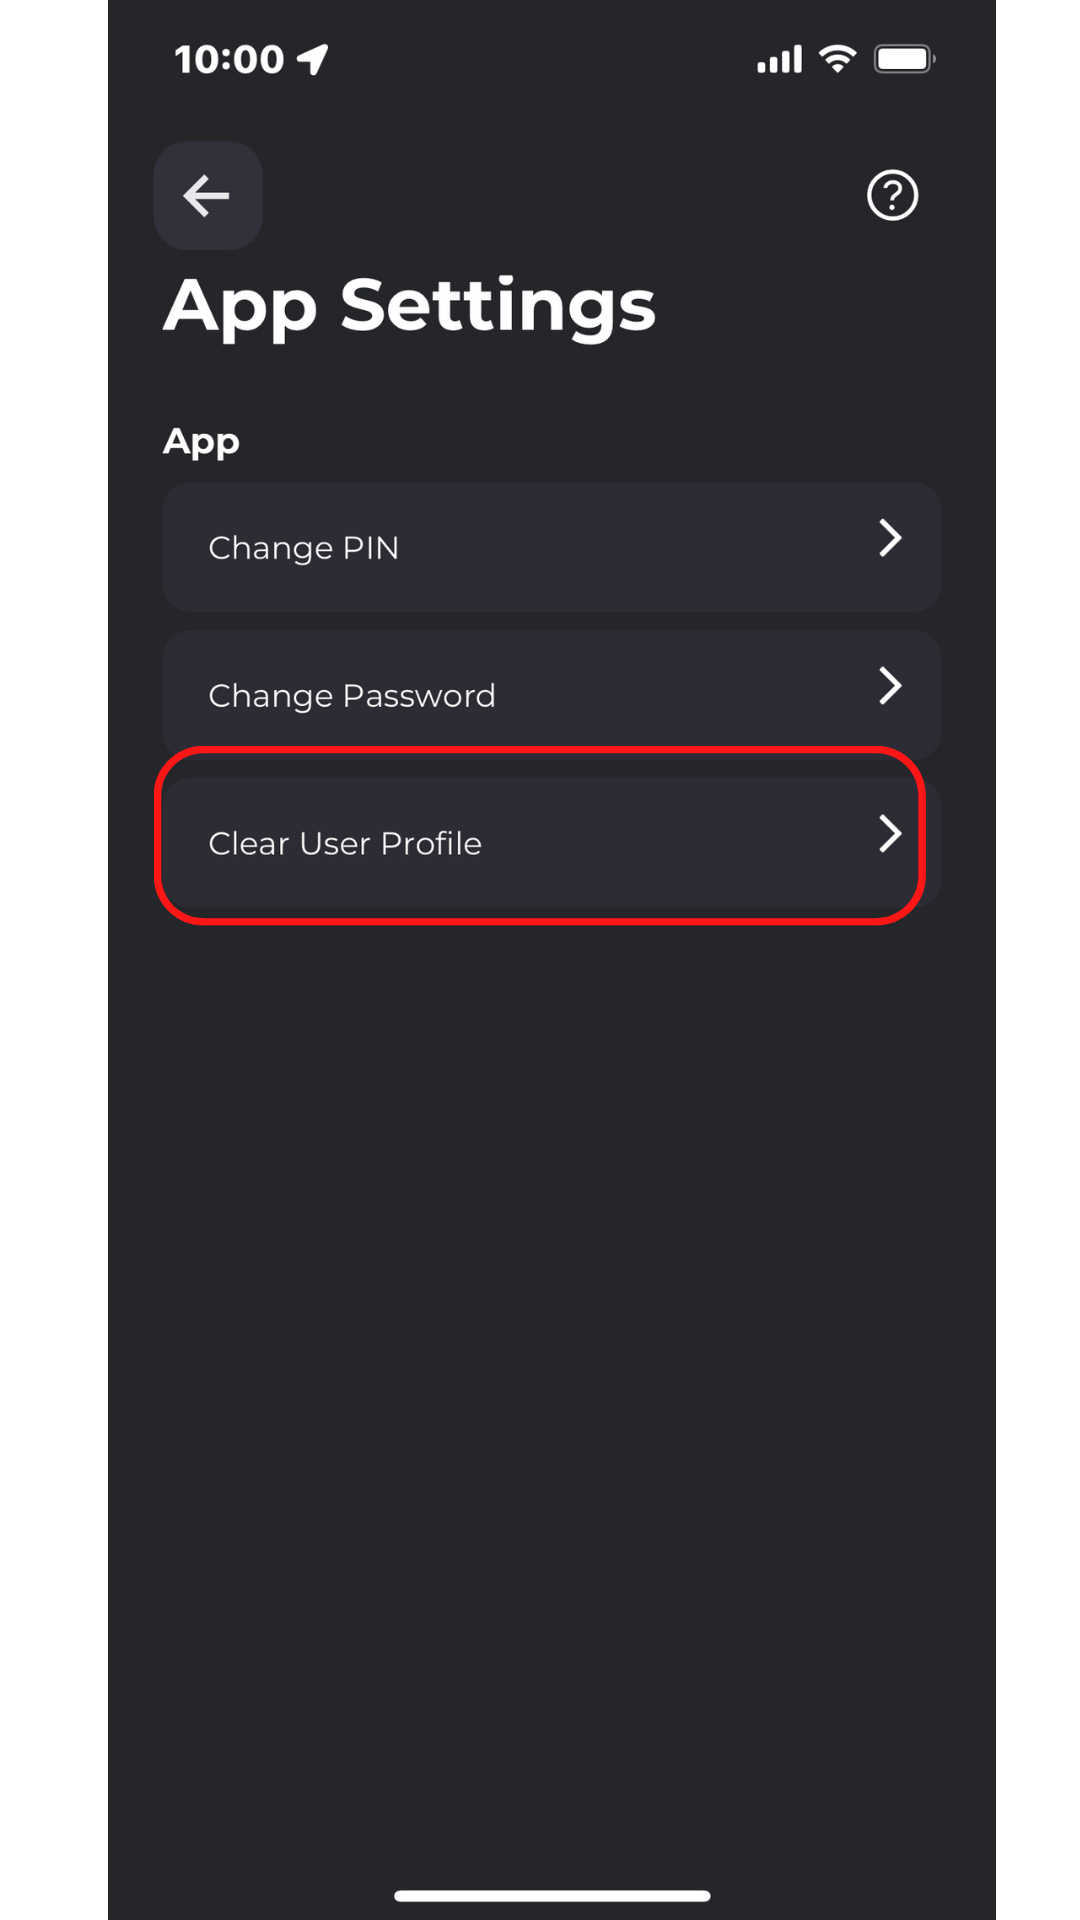This screenshot has width=1080, height=1920.
Task: Tap the App Settings page title
Action: (410, 307)
